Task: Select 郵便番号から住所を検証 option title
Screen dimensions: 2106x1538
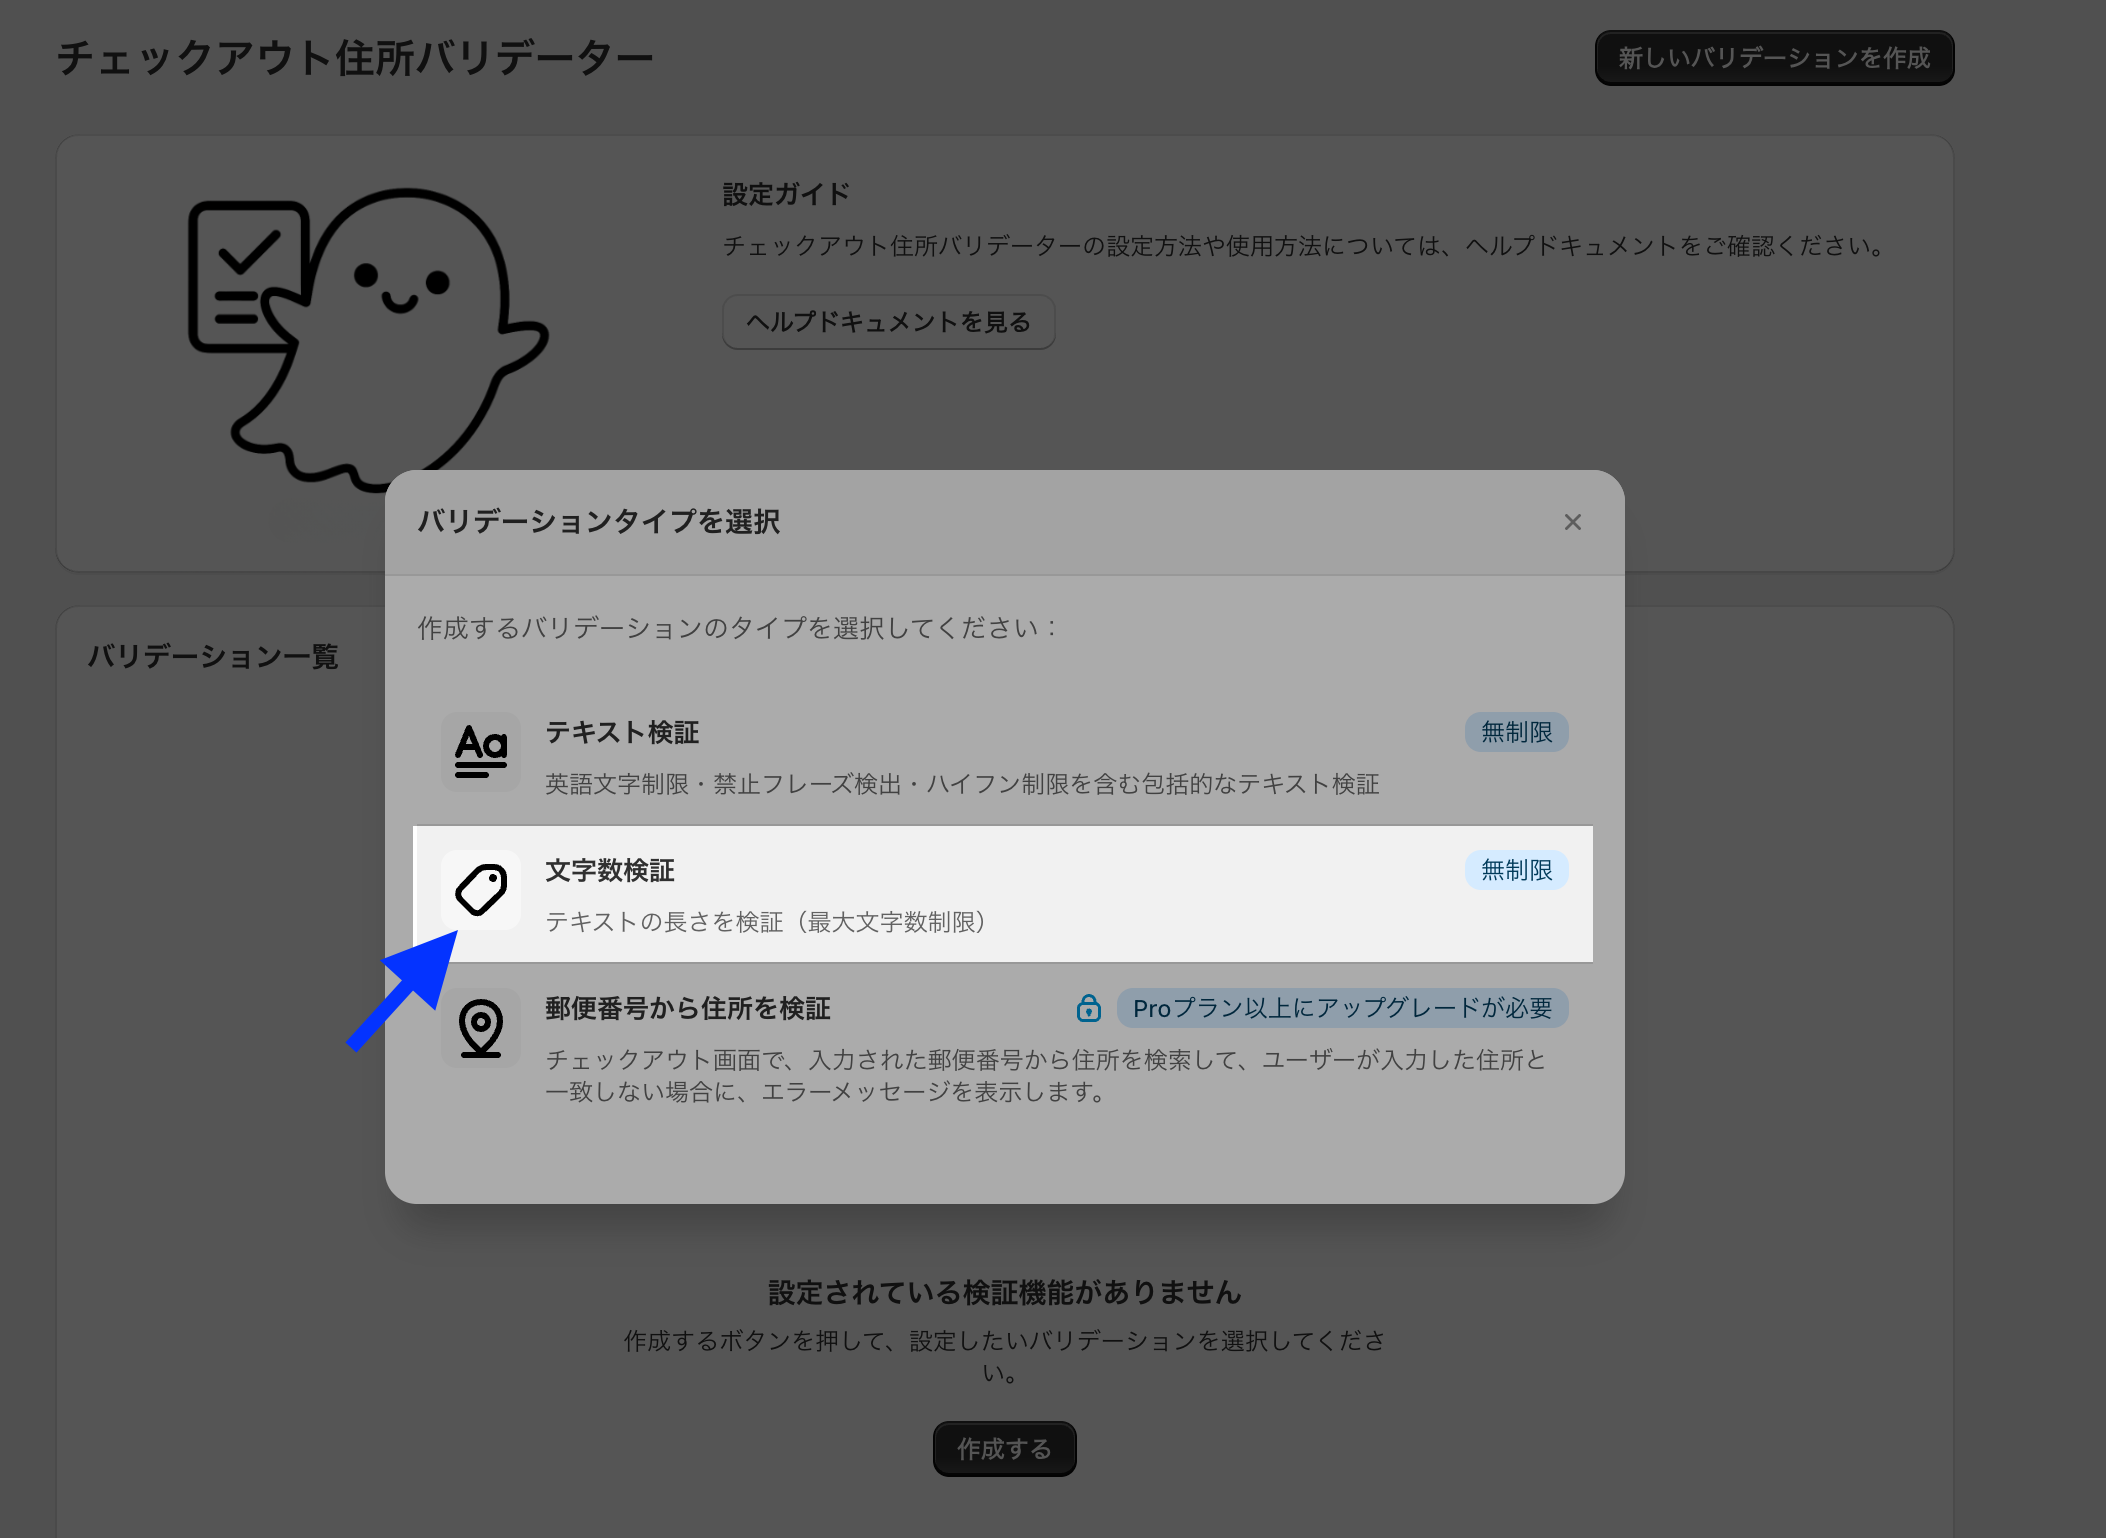Action: tap(688, 1008)
